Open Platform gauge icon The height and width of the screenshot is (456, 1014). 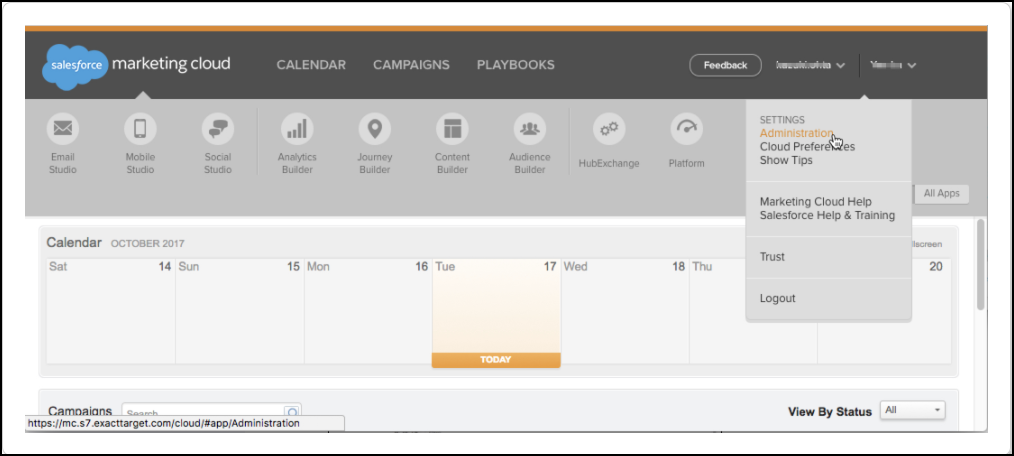coord(686,129)
